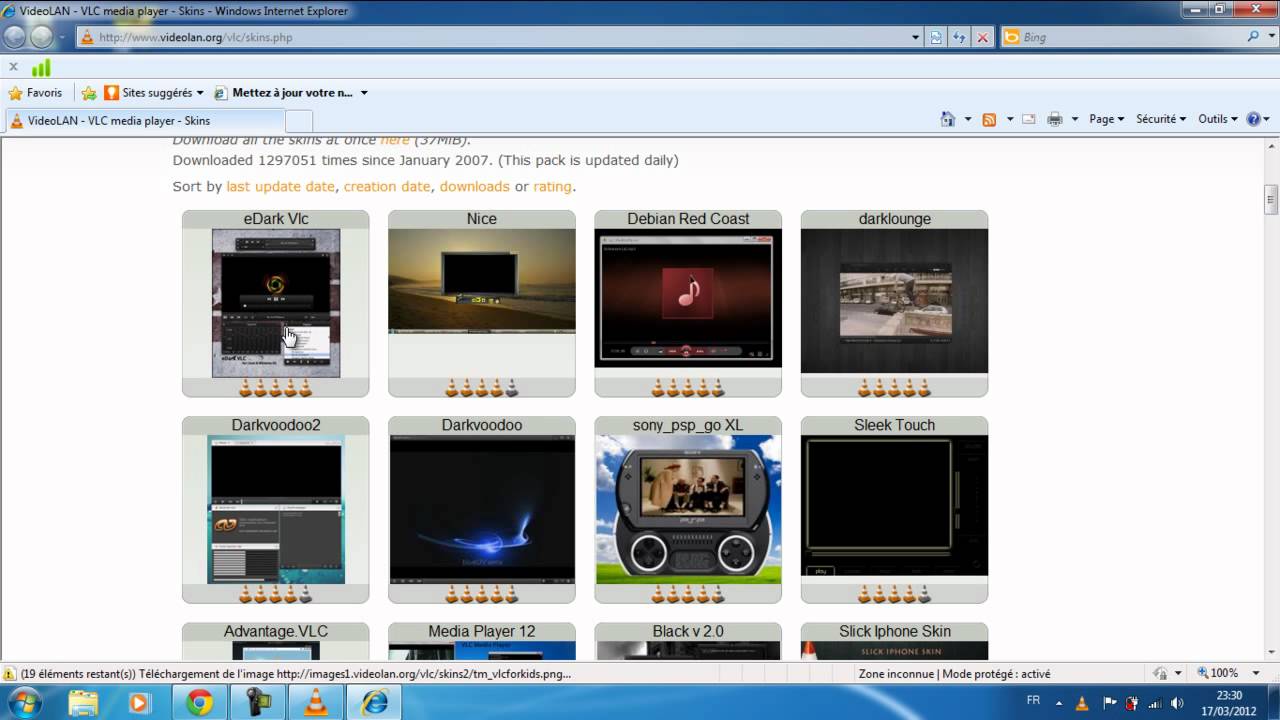
Task: Open the Help dropdown arrow
Action: point(1268,119)
